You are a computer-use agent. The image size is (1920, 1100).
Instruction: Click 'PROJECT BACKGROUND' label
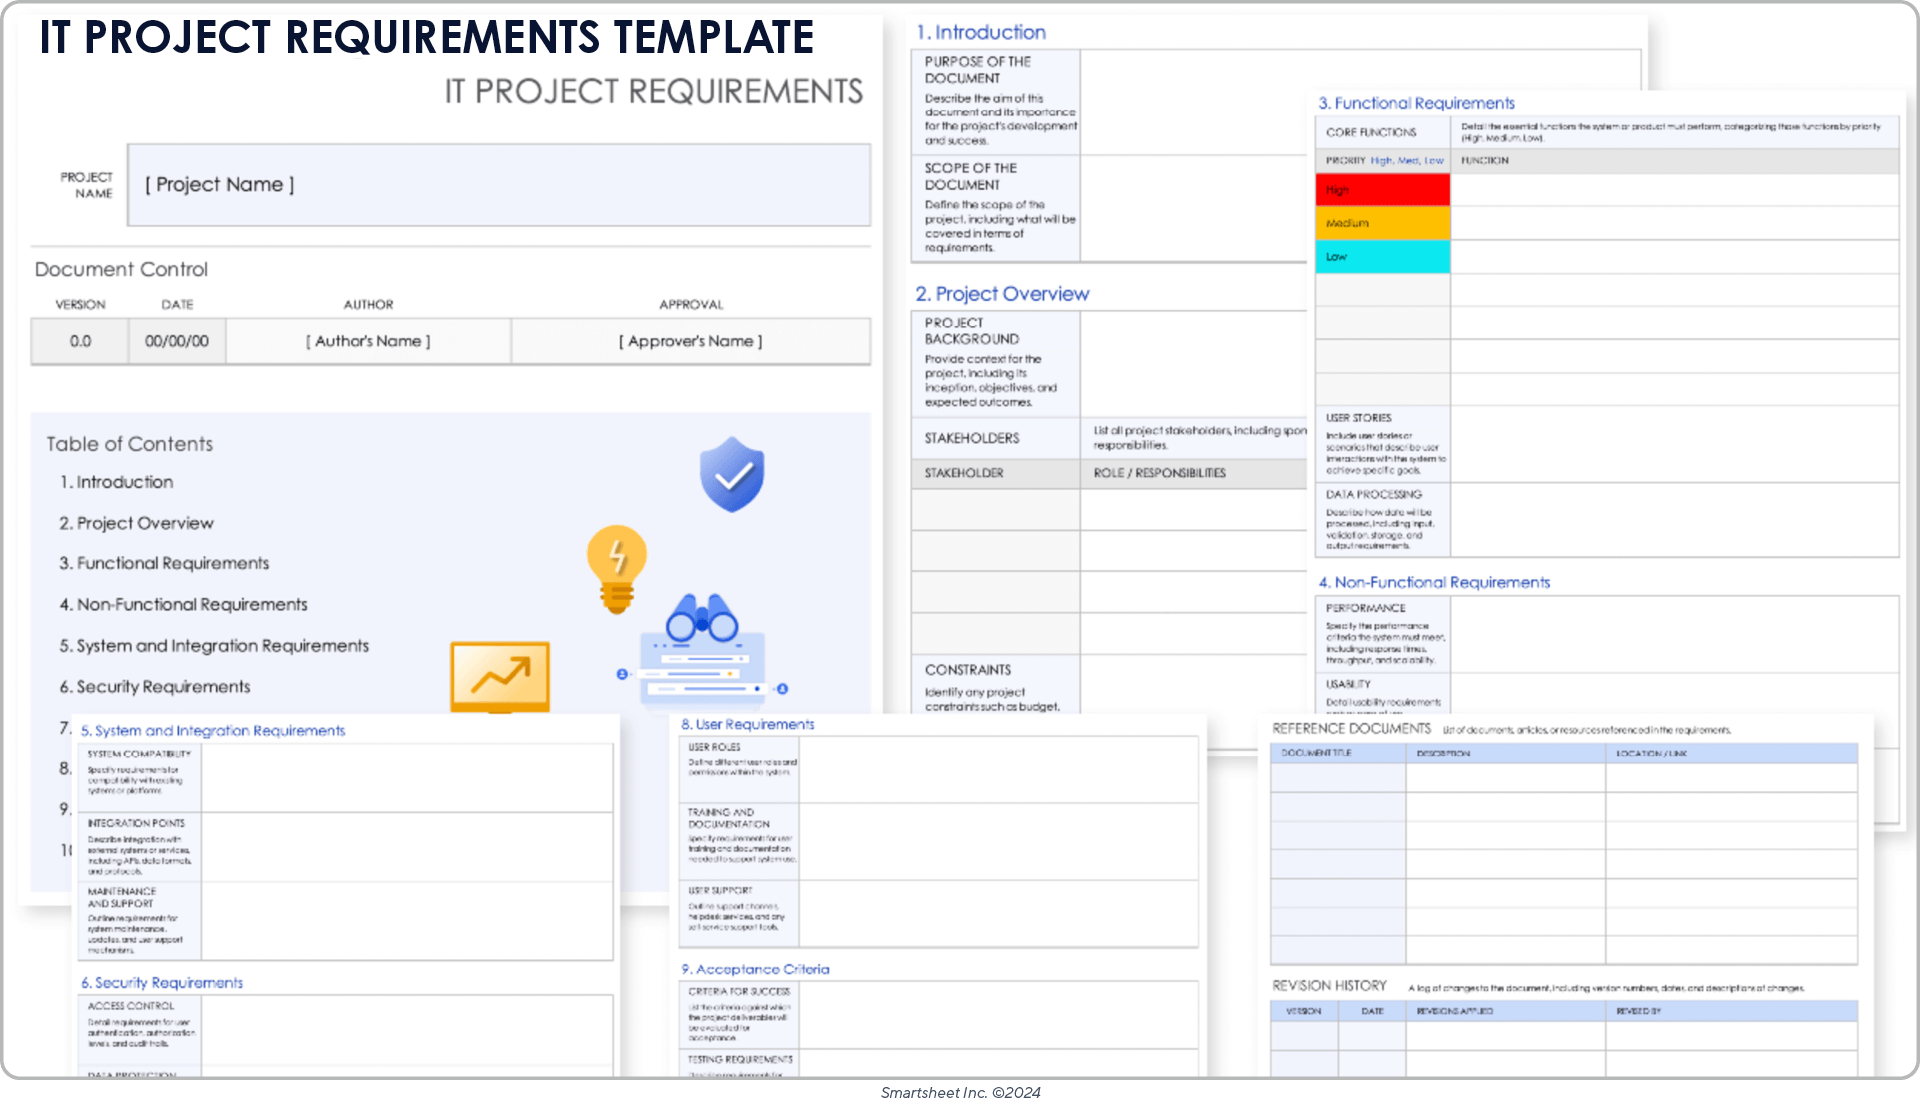[972, 331]
